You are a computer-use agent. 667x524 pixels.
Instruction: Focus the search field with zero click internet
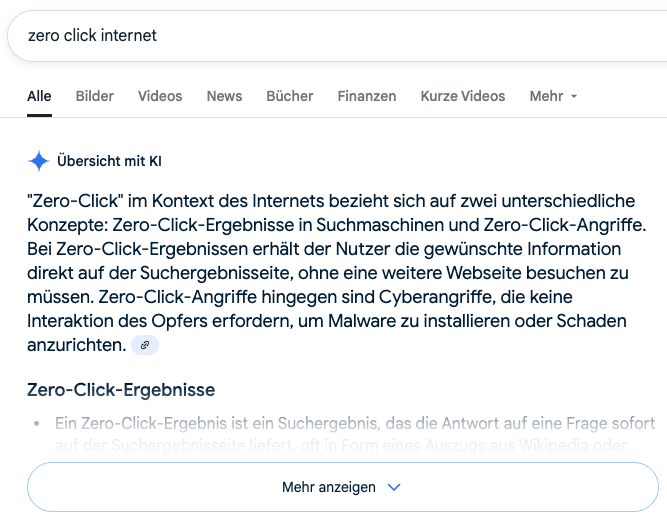click(337, 36)
